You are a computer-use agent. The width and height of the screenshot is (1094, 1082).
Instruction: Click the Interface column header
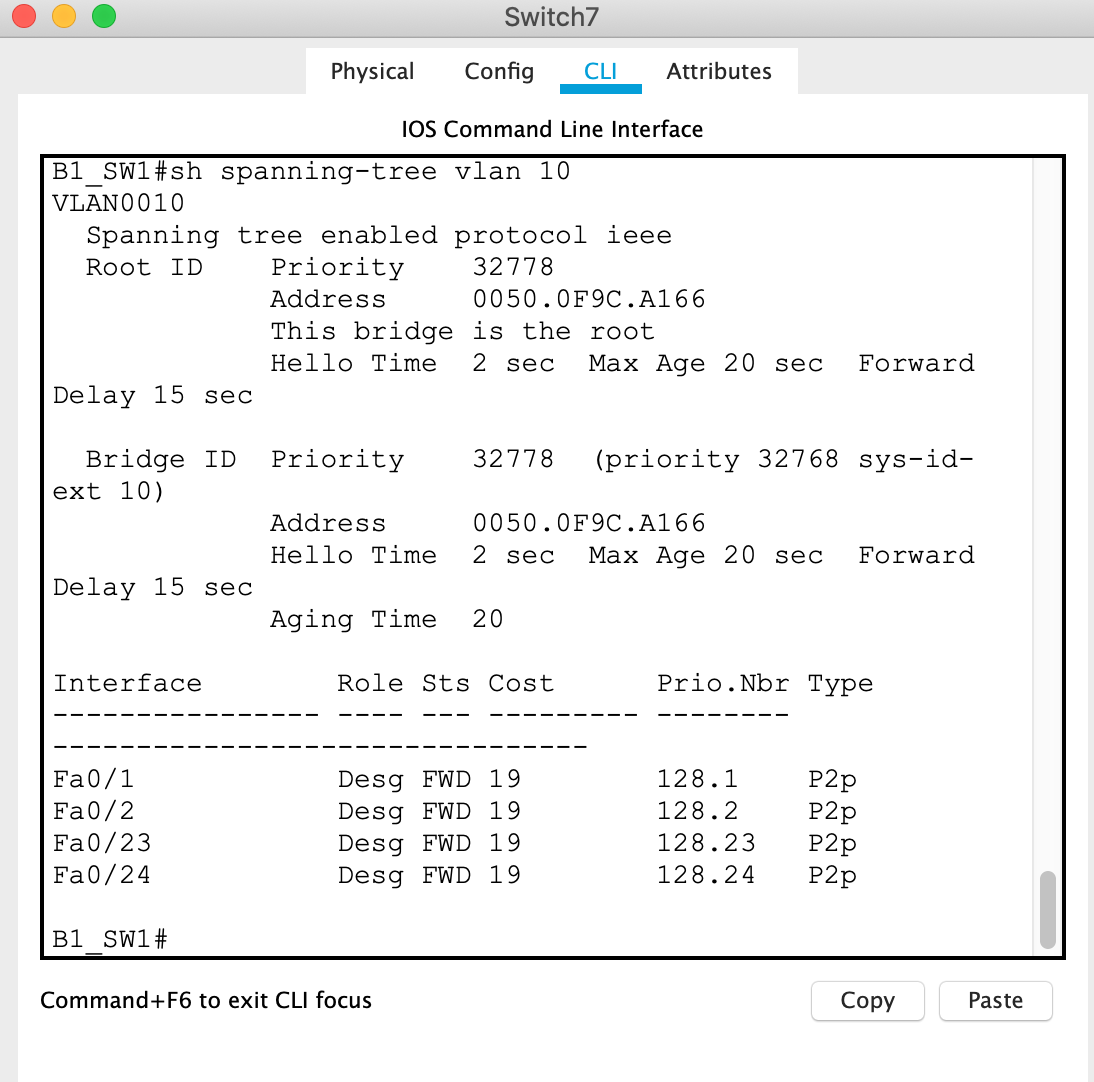point(128,683)
